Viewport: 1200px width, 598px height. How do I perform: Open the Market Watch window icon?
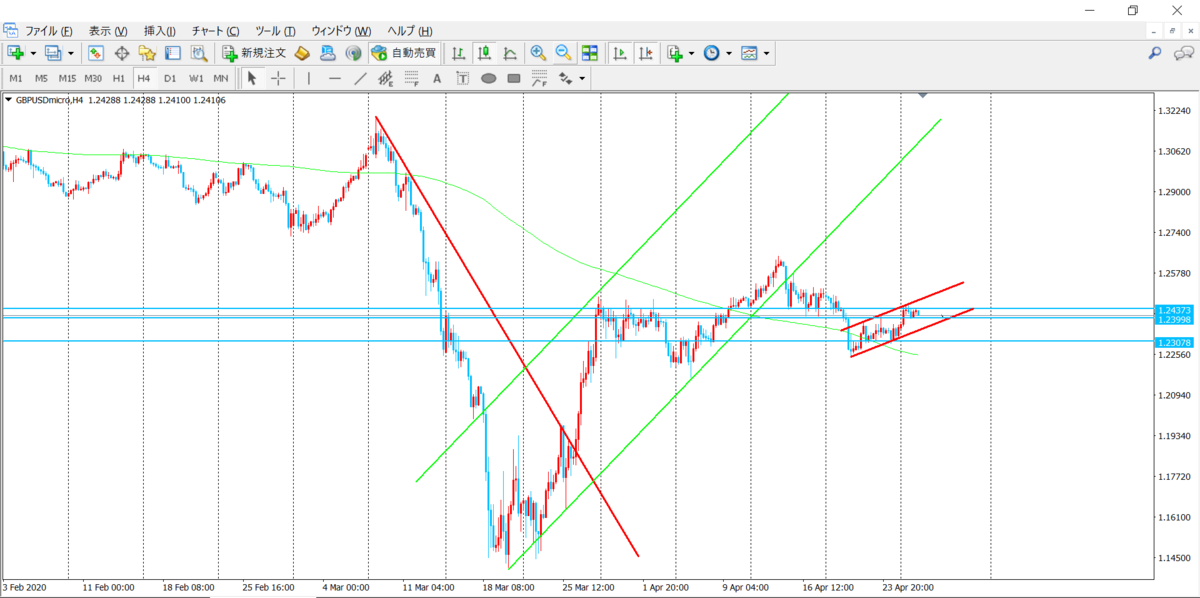pos(96,53)
